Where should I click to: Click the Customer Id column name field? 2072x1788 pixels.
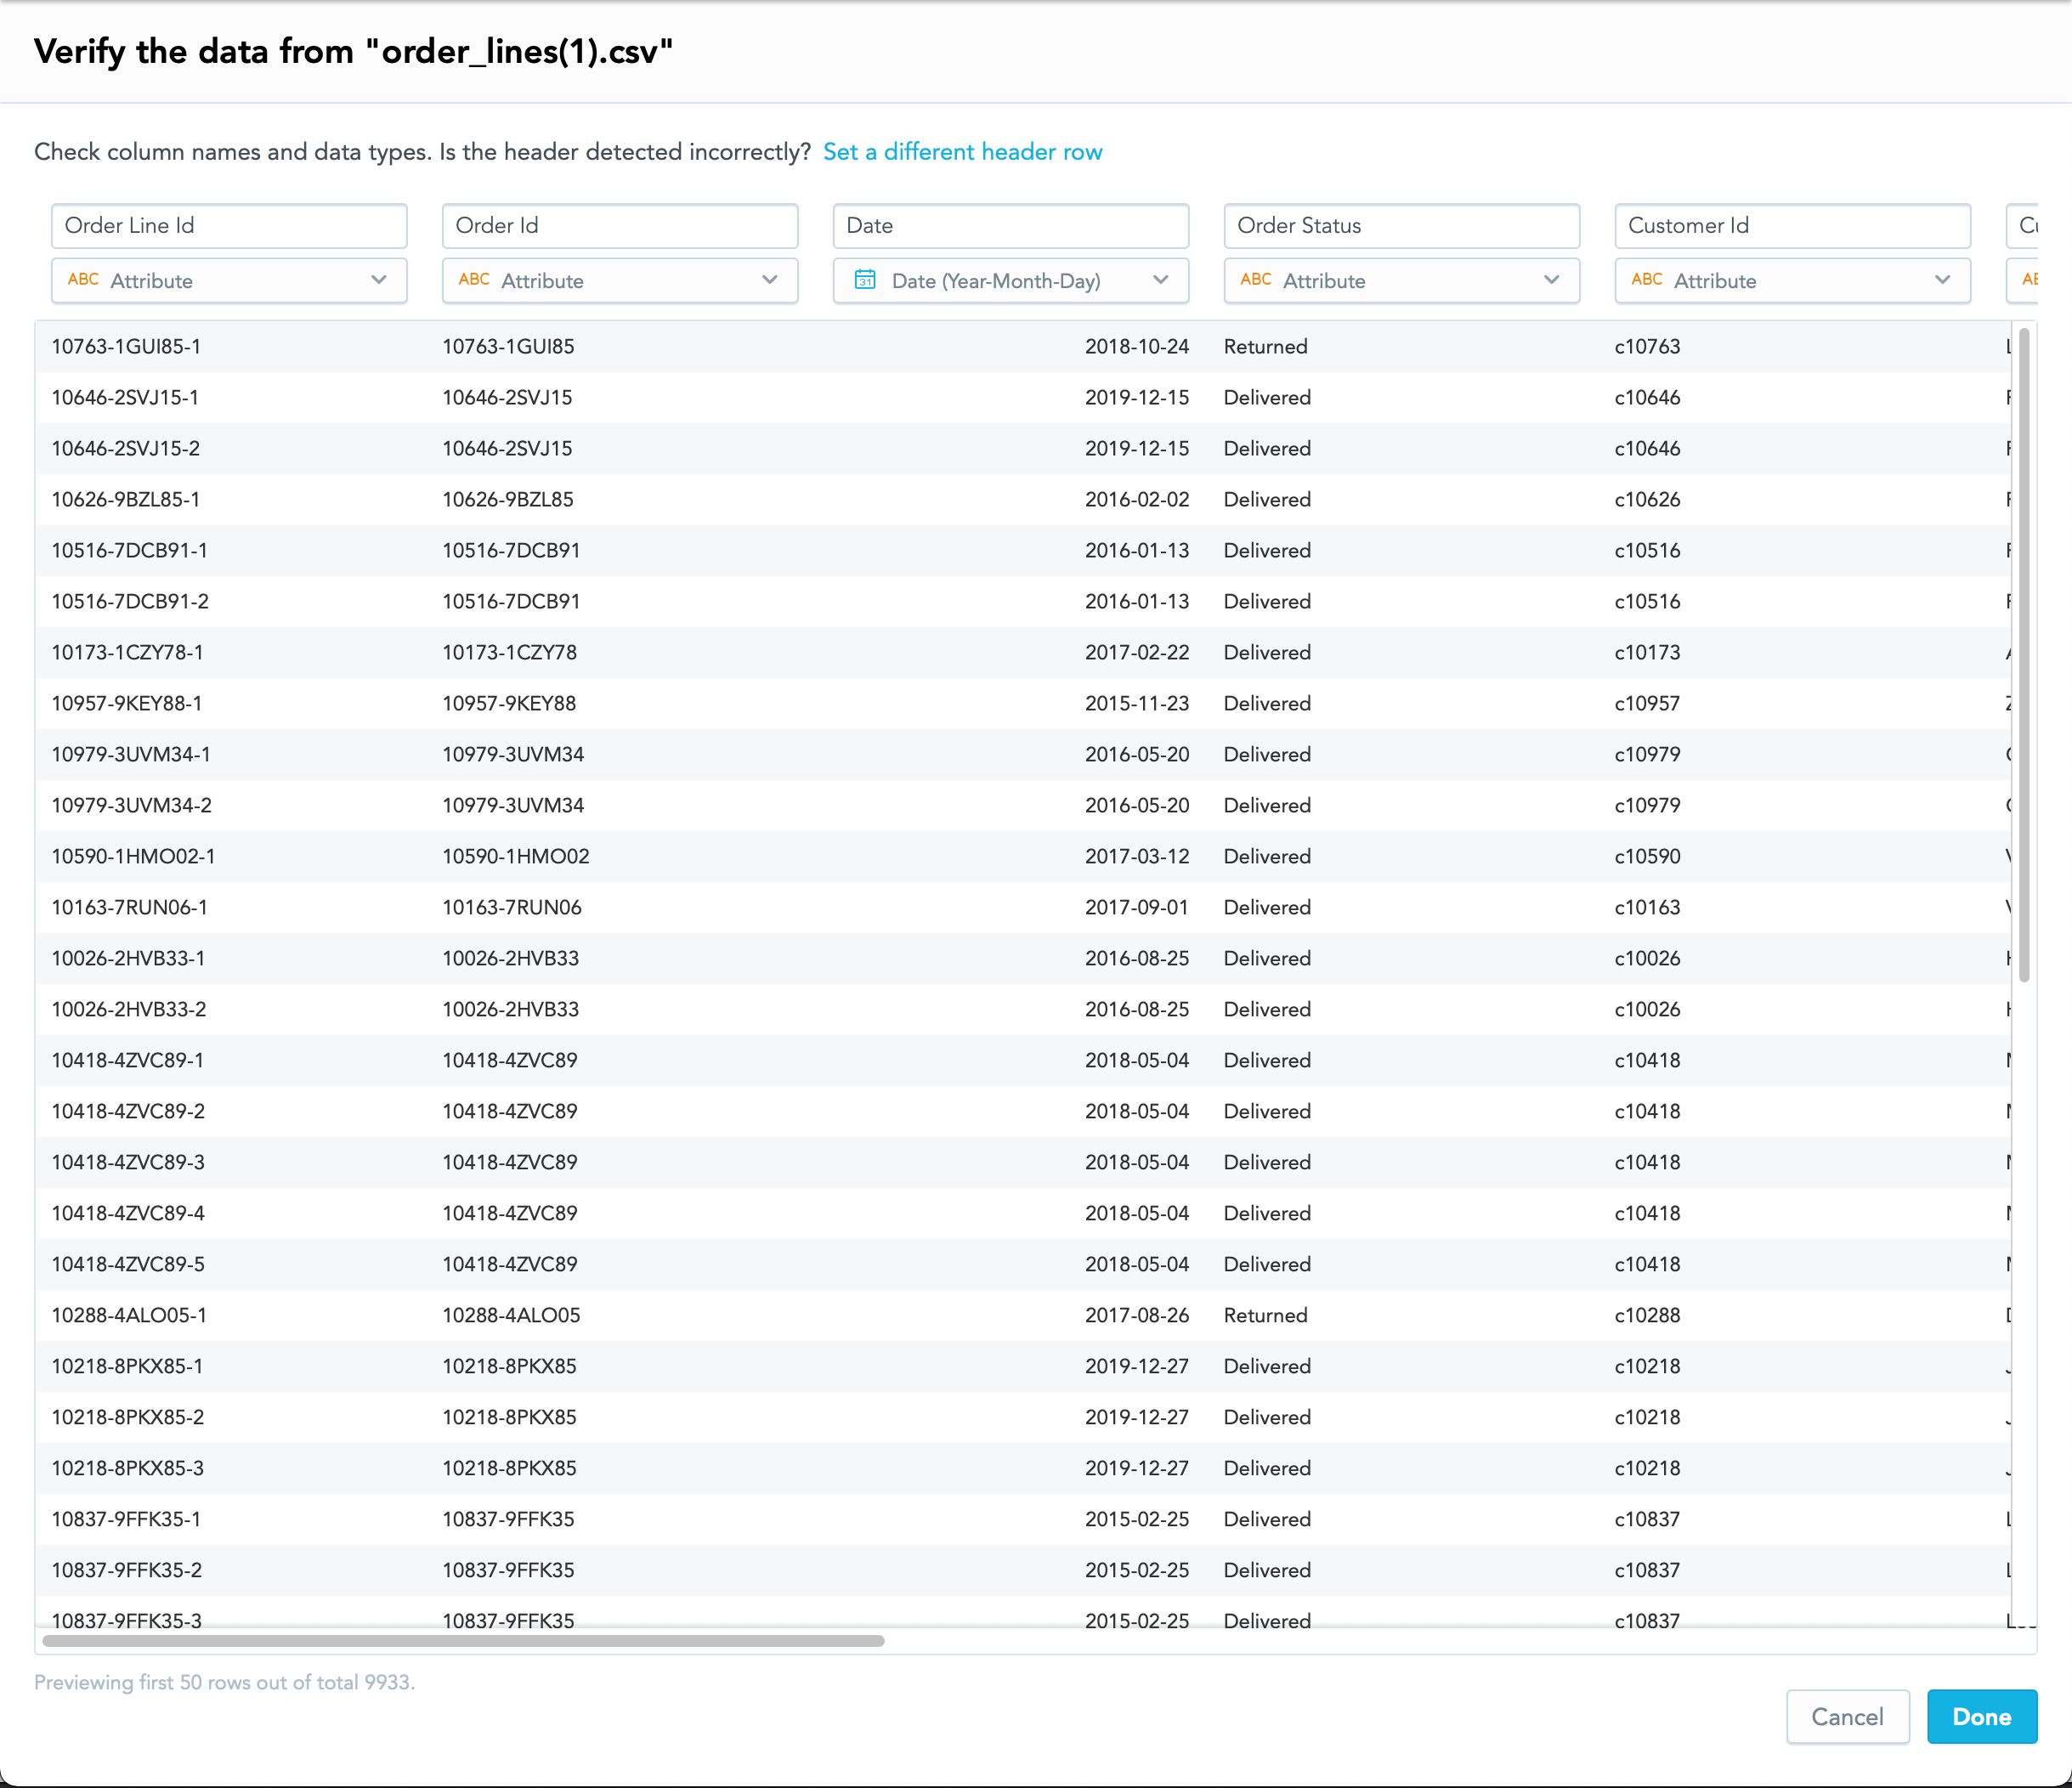pos(1793,226)
